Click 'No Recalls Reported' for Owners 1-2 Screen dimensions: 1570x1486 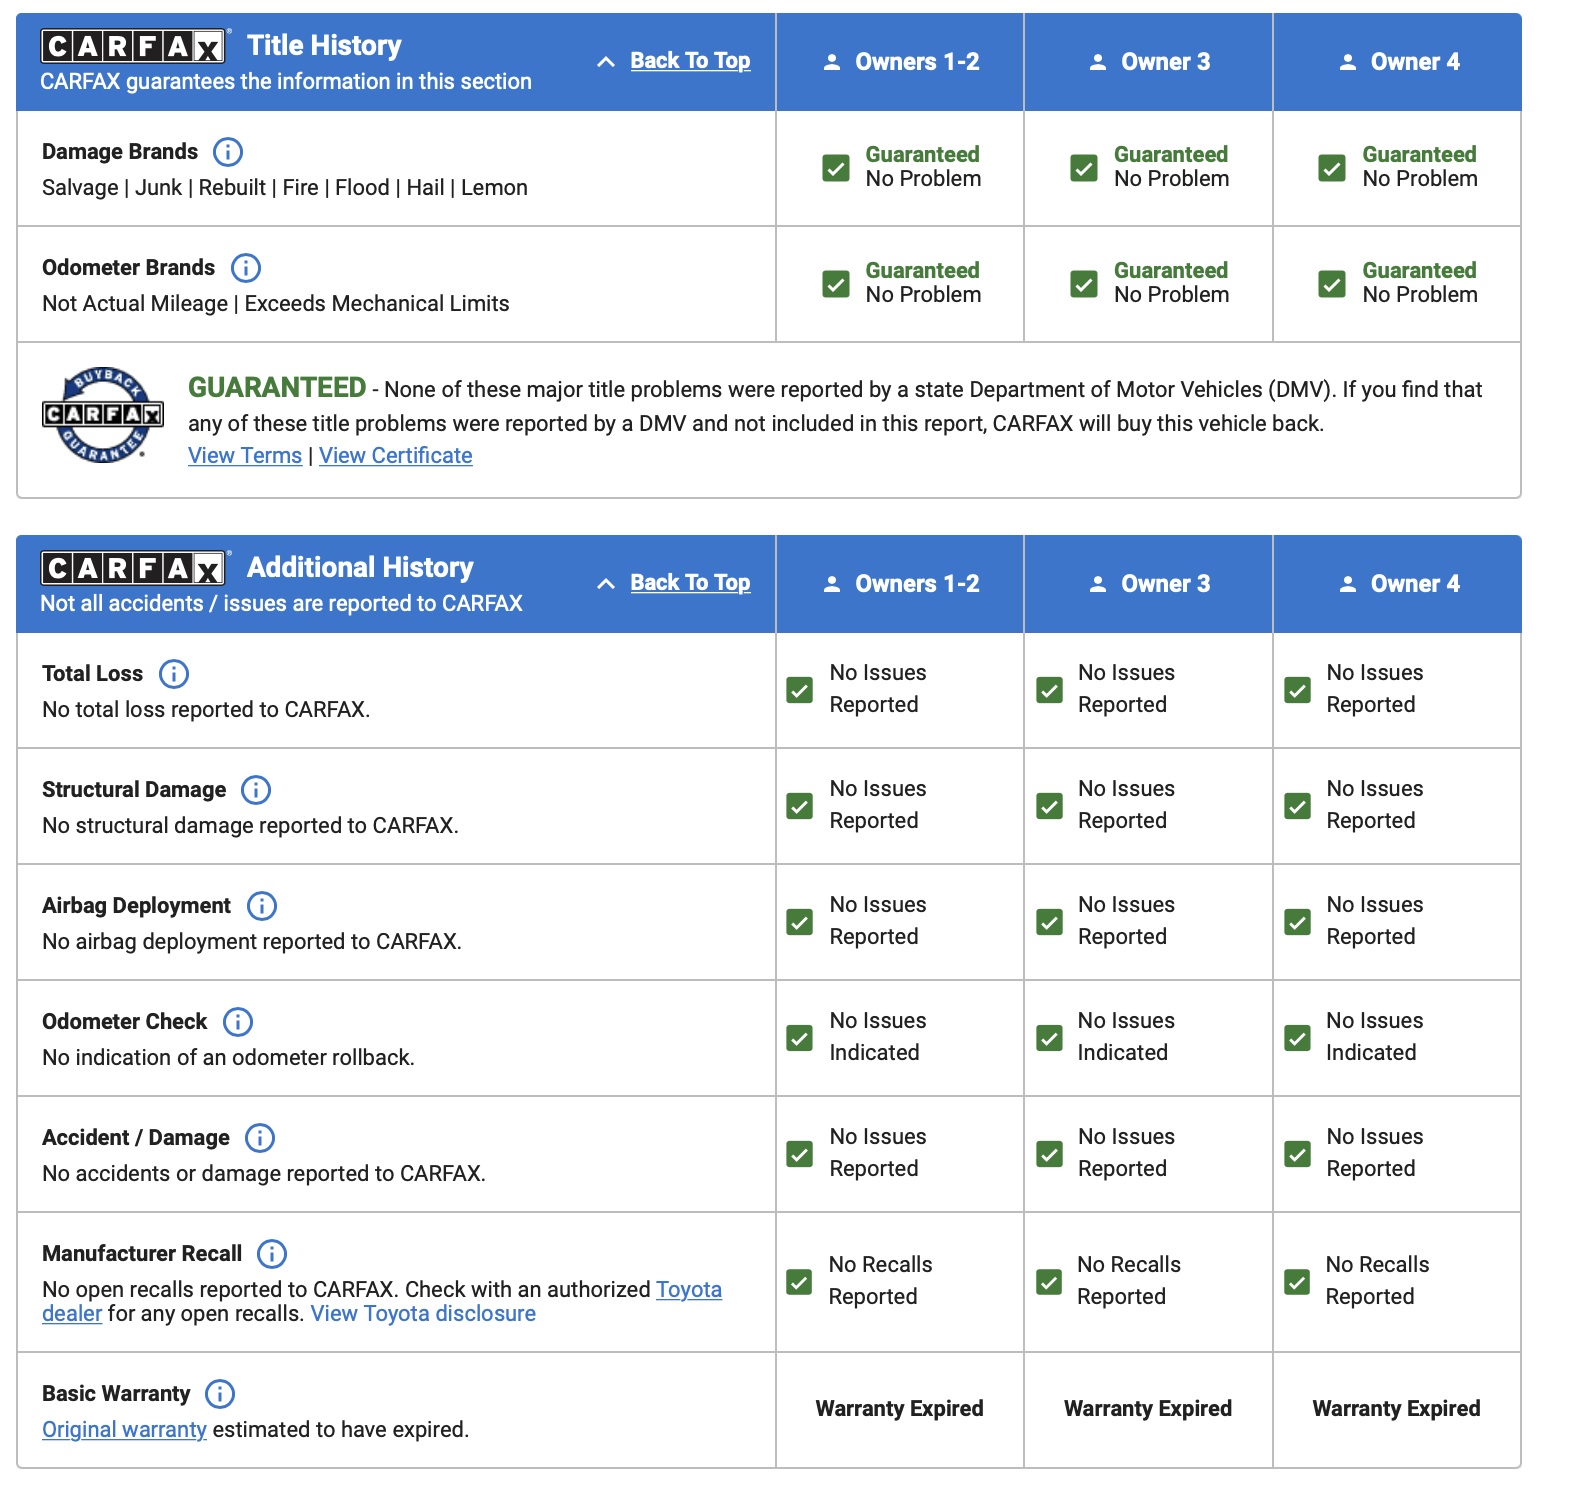880,1281
